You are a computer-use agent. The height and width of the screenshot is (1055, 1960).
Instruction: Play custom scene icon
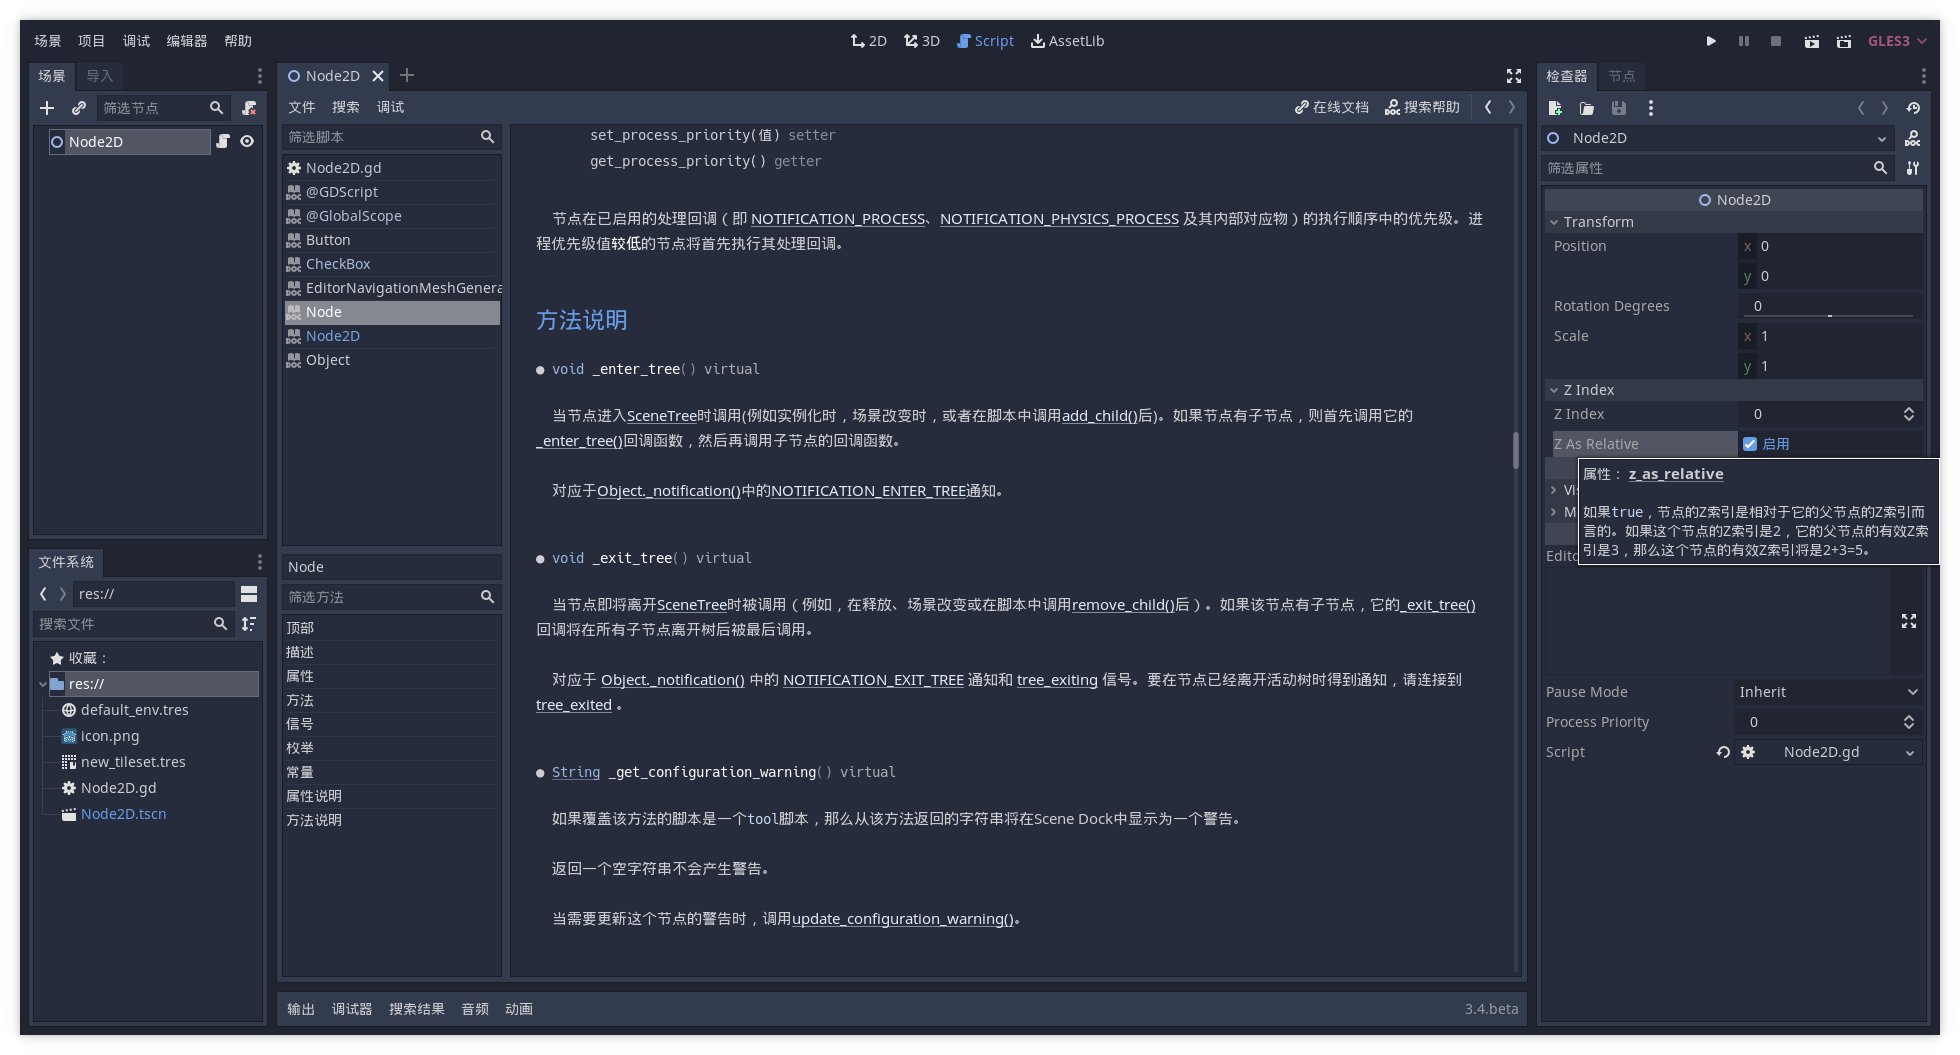pos(1844,41)
